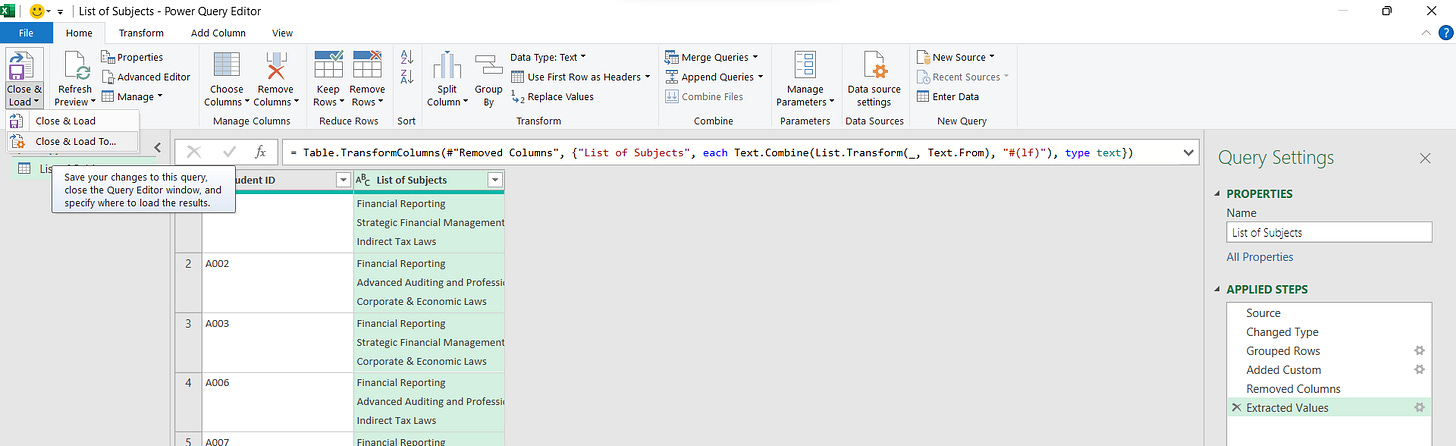Open filter dropdown on Student ID column
1456x446 pixels.
(343, 180)
